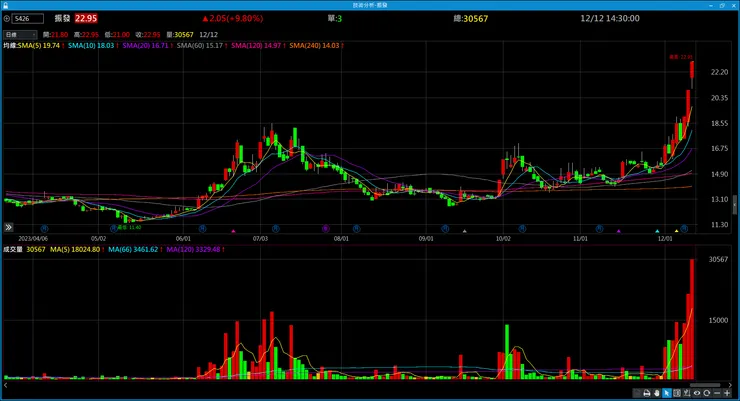Click the print chart icon
The height and width of the screenshot is (401, 740).
coord(647,393)
